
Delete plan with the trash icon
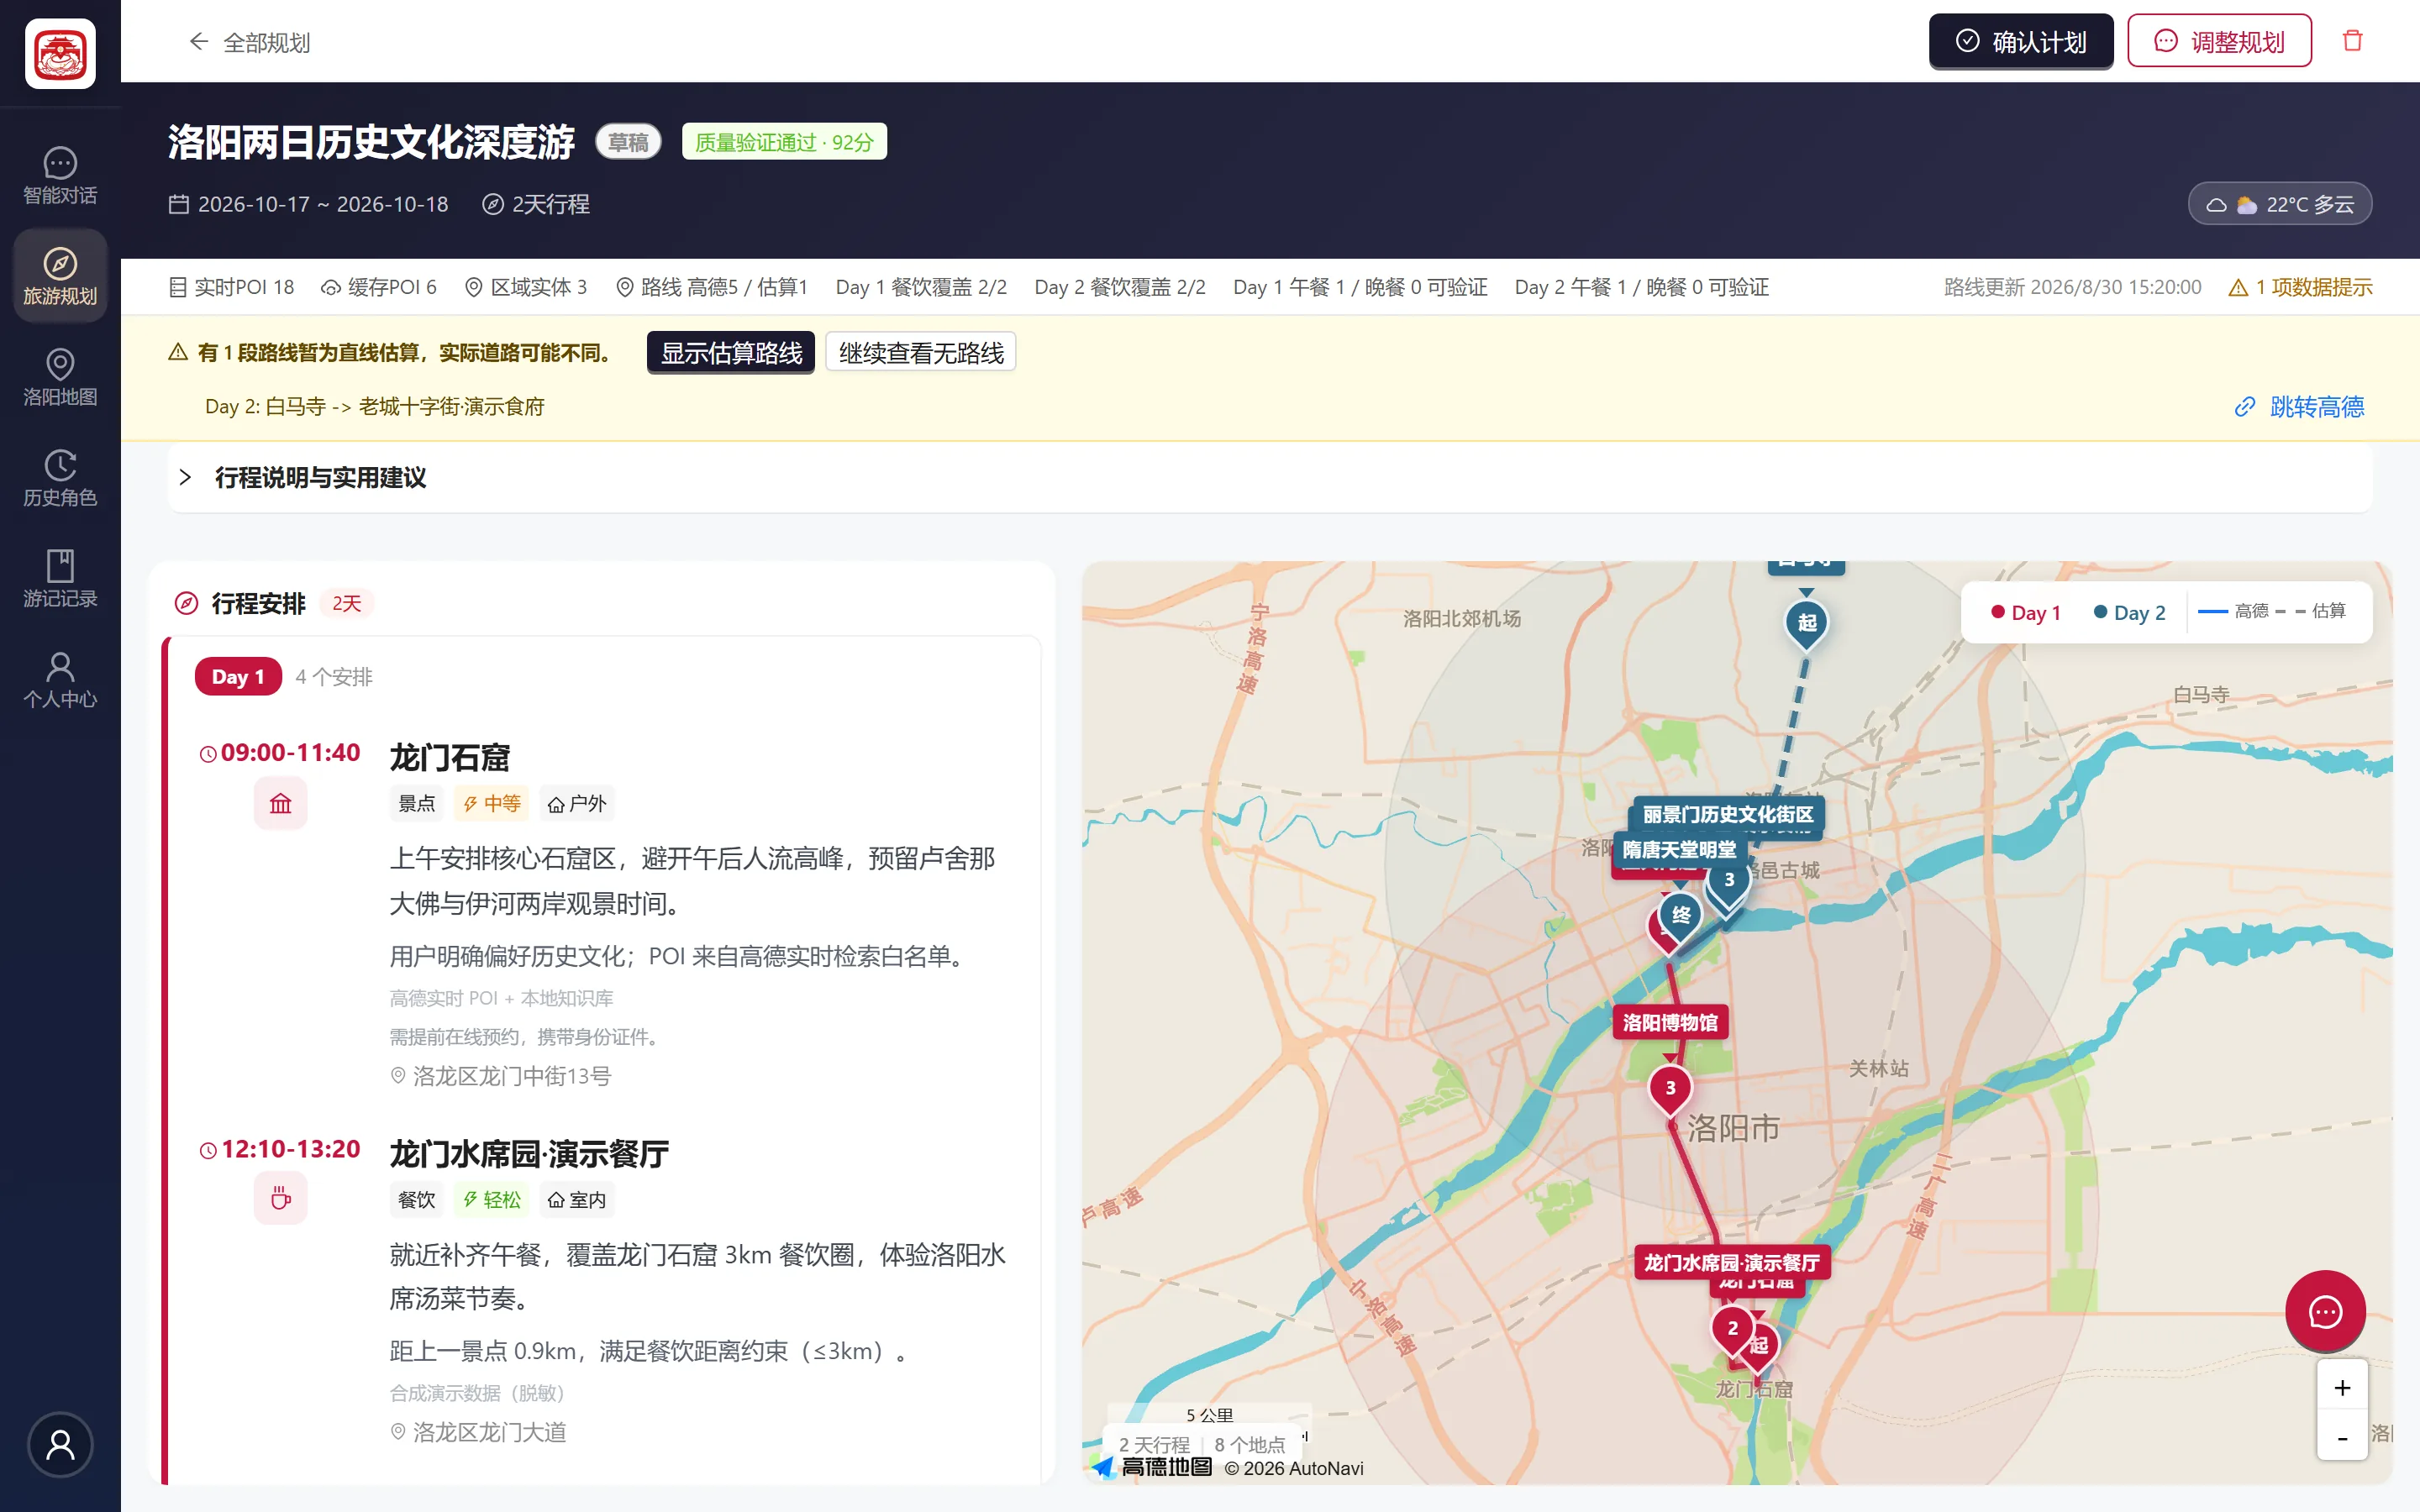(x=2352, y=41)
